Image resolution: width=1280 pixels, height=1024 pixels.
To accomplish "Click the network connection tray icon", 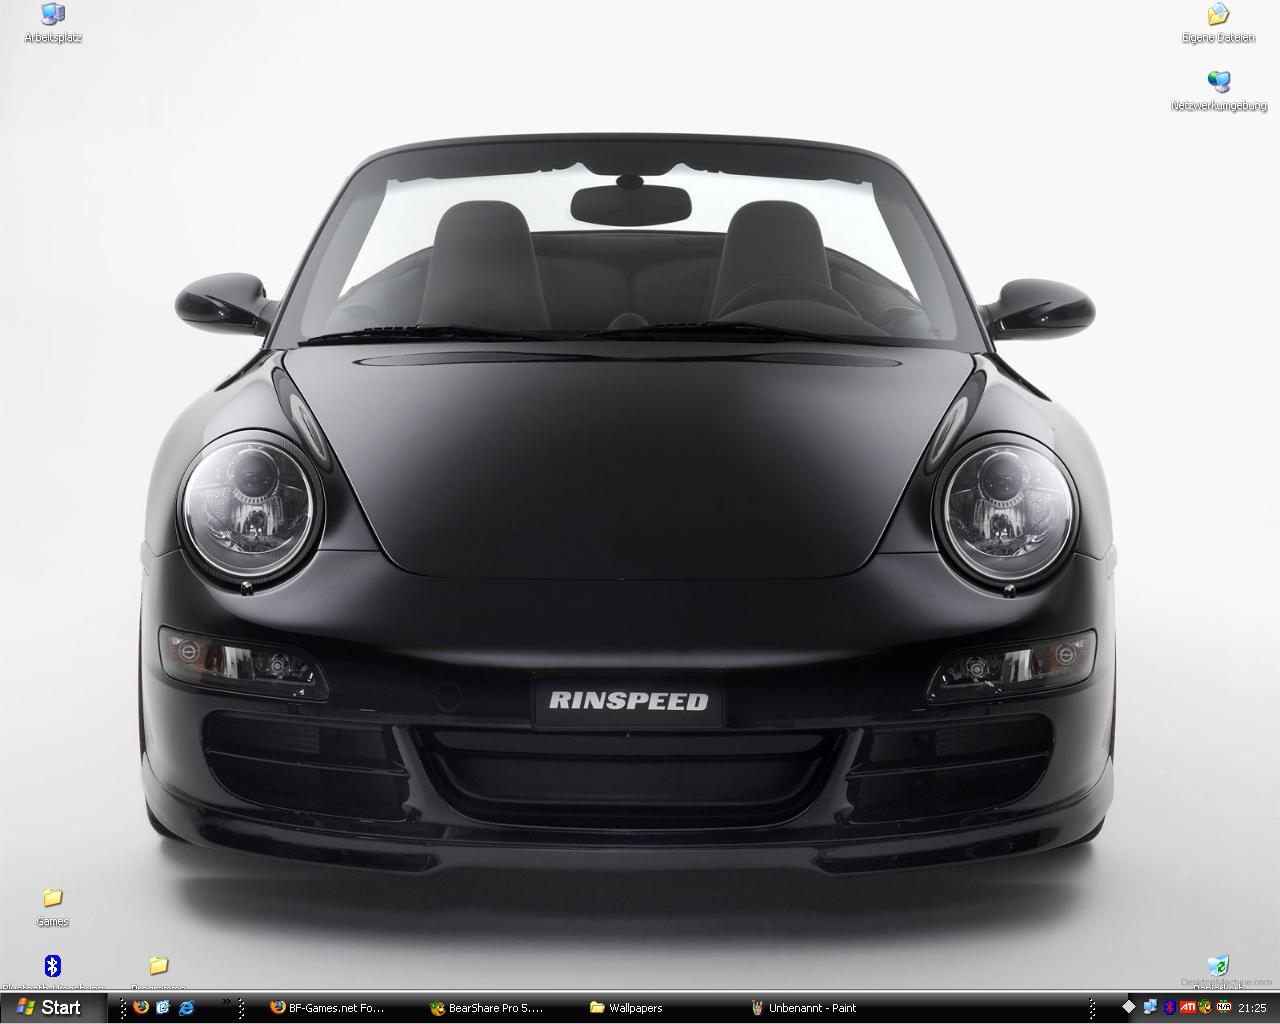I will click(1150, 1007).
